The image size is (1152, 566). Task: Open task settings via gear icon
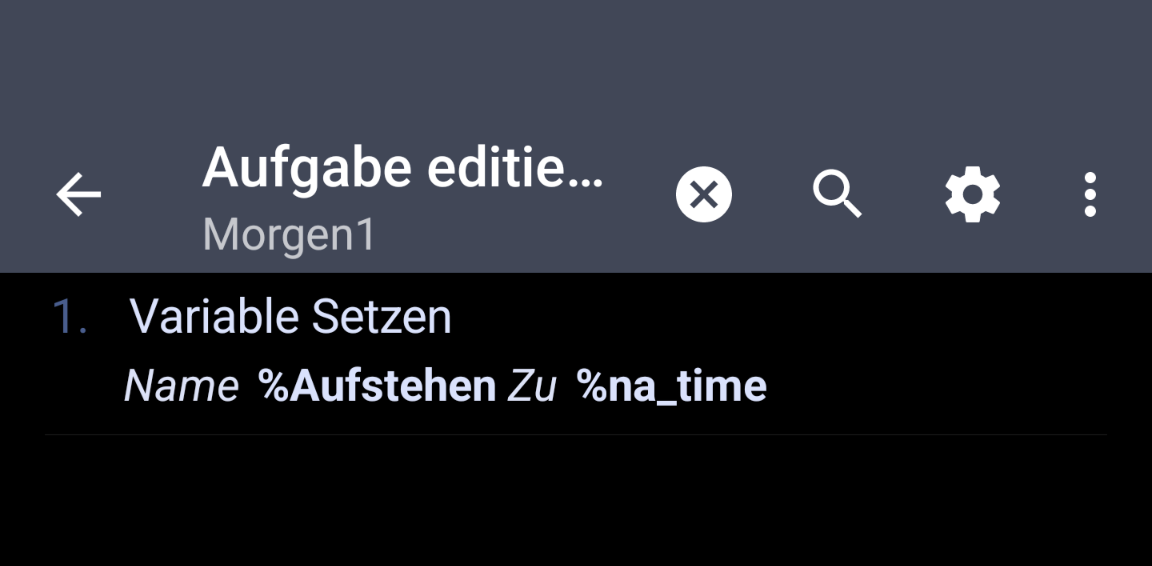tap(972, 194)
